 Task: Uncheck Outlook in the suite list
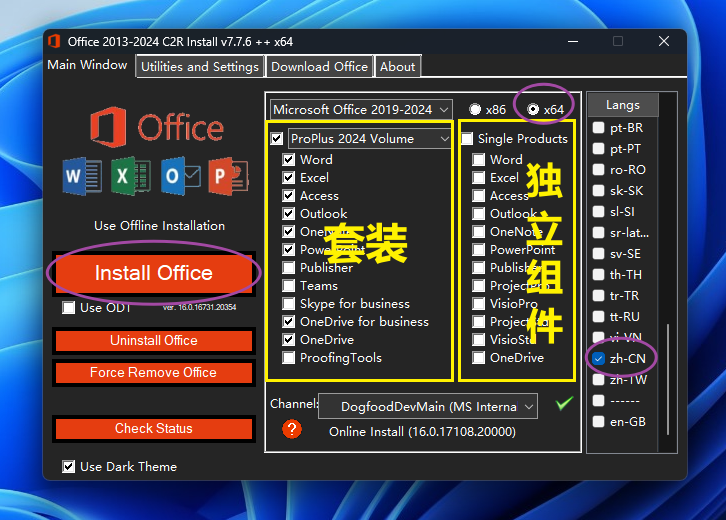(x=288, y=213)
